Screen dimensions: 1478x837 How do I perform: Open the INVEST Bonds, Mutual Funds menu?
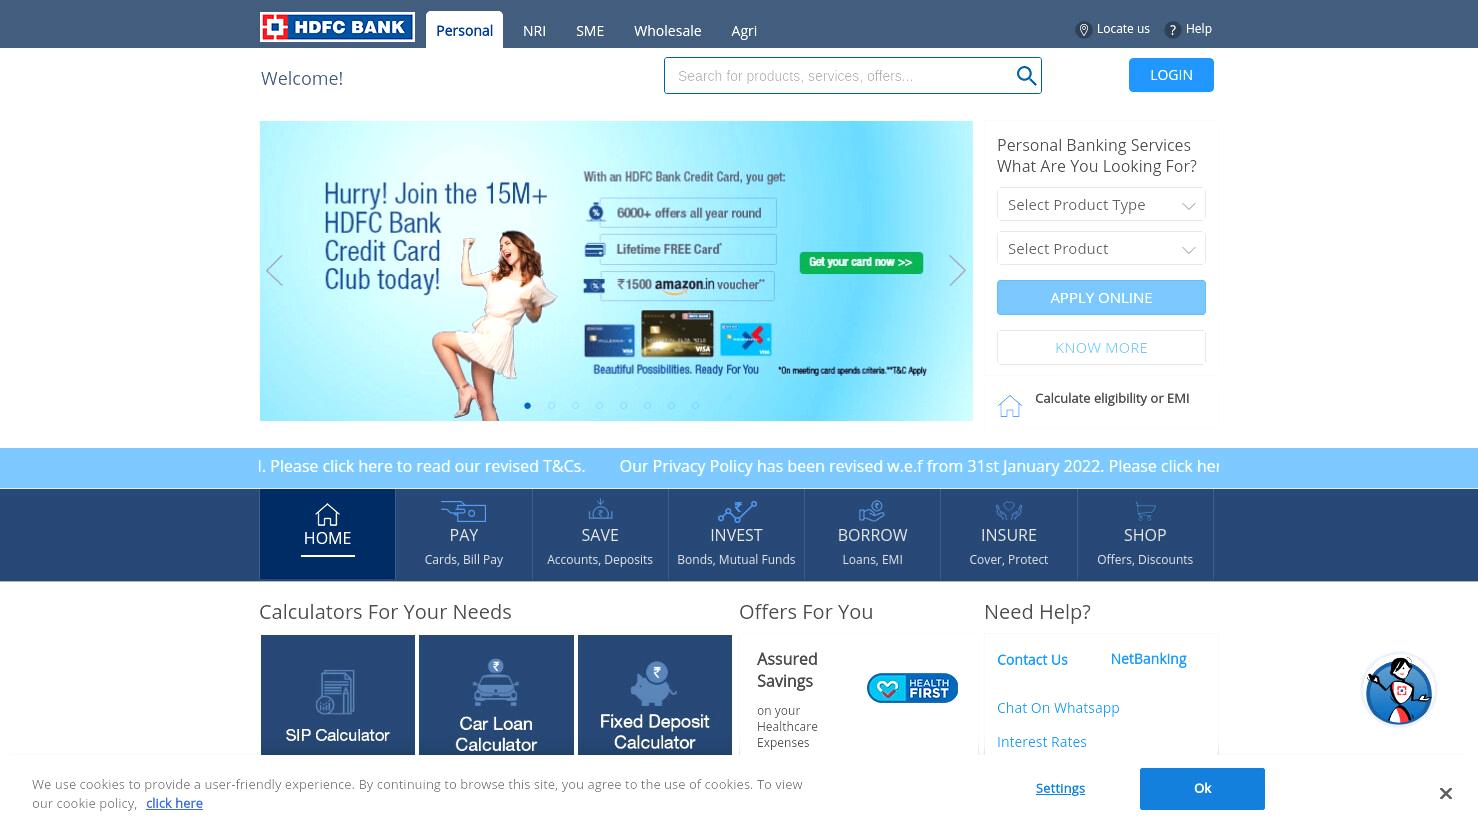pyautogui.click(x=736, y=534)
